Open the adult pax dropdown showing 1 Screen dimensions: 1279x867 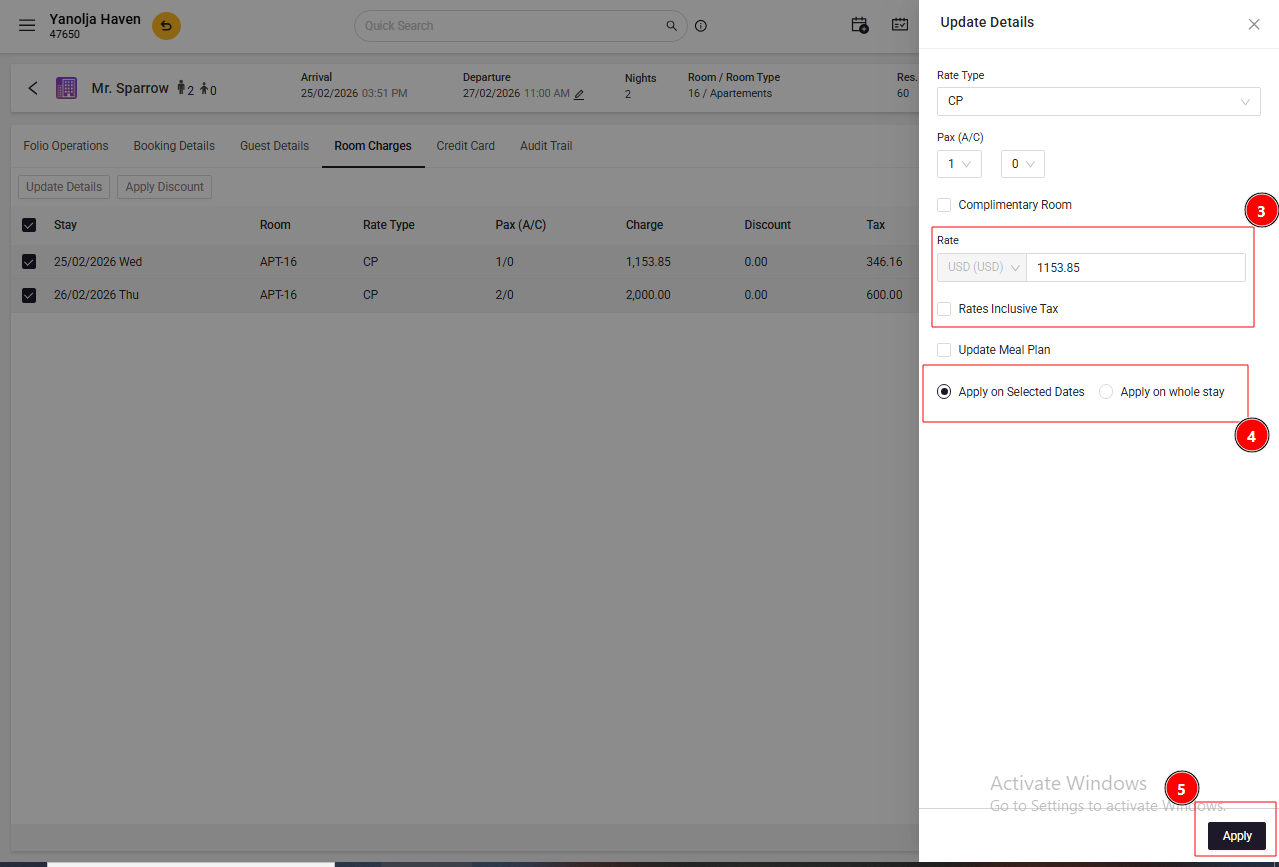click(959, 164)
